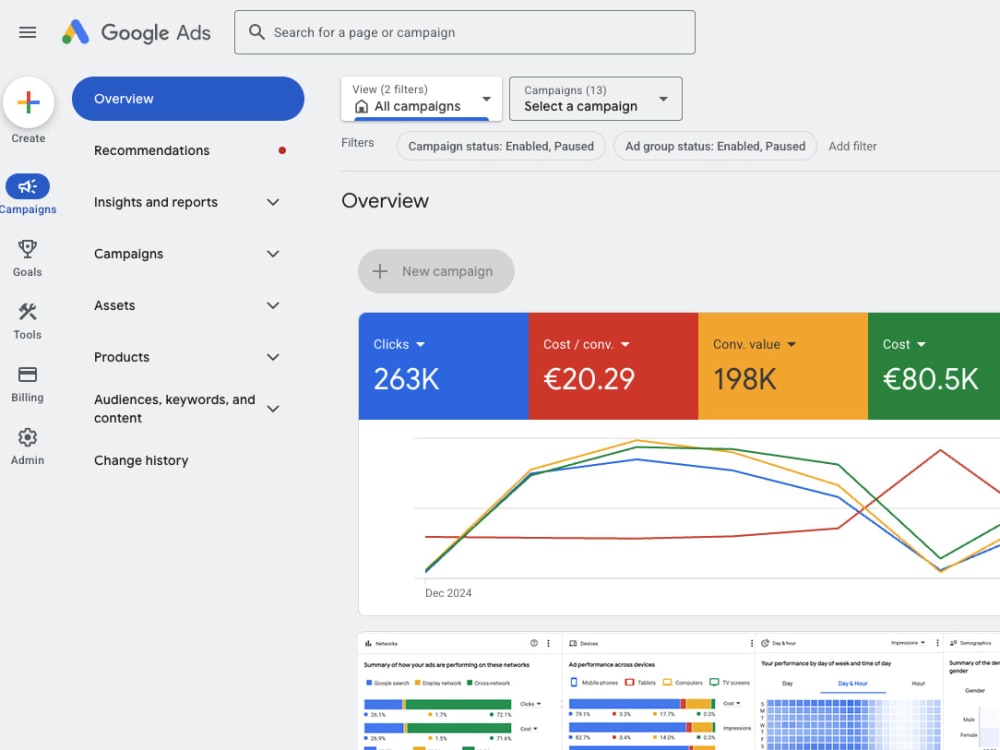Click the orange 198K Conv. value tile
1000x750 pixels.
[783, 366]
